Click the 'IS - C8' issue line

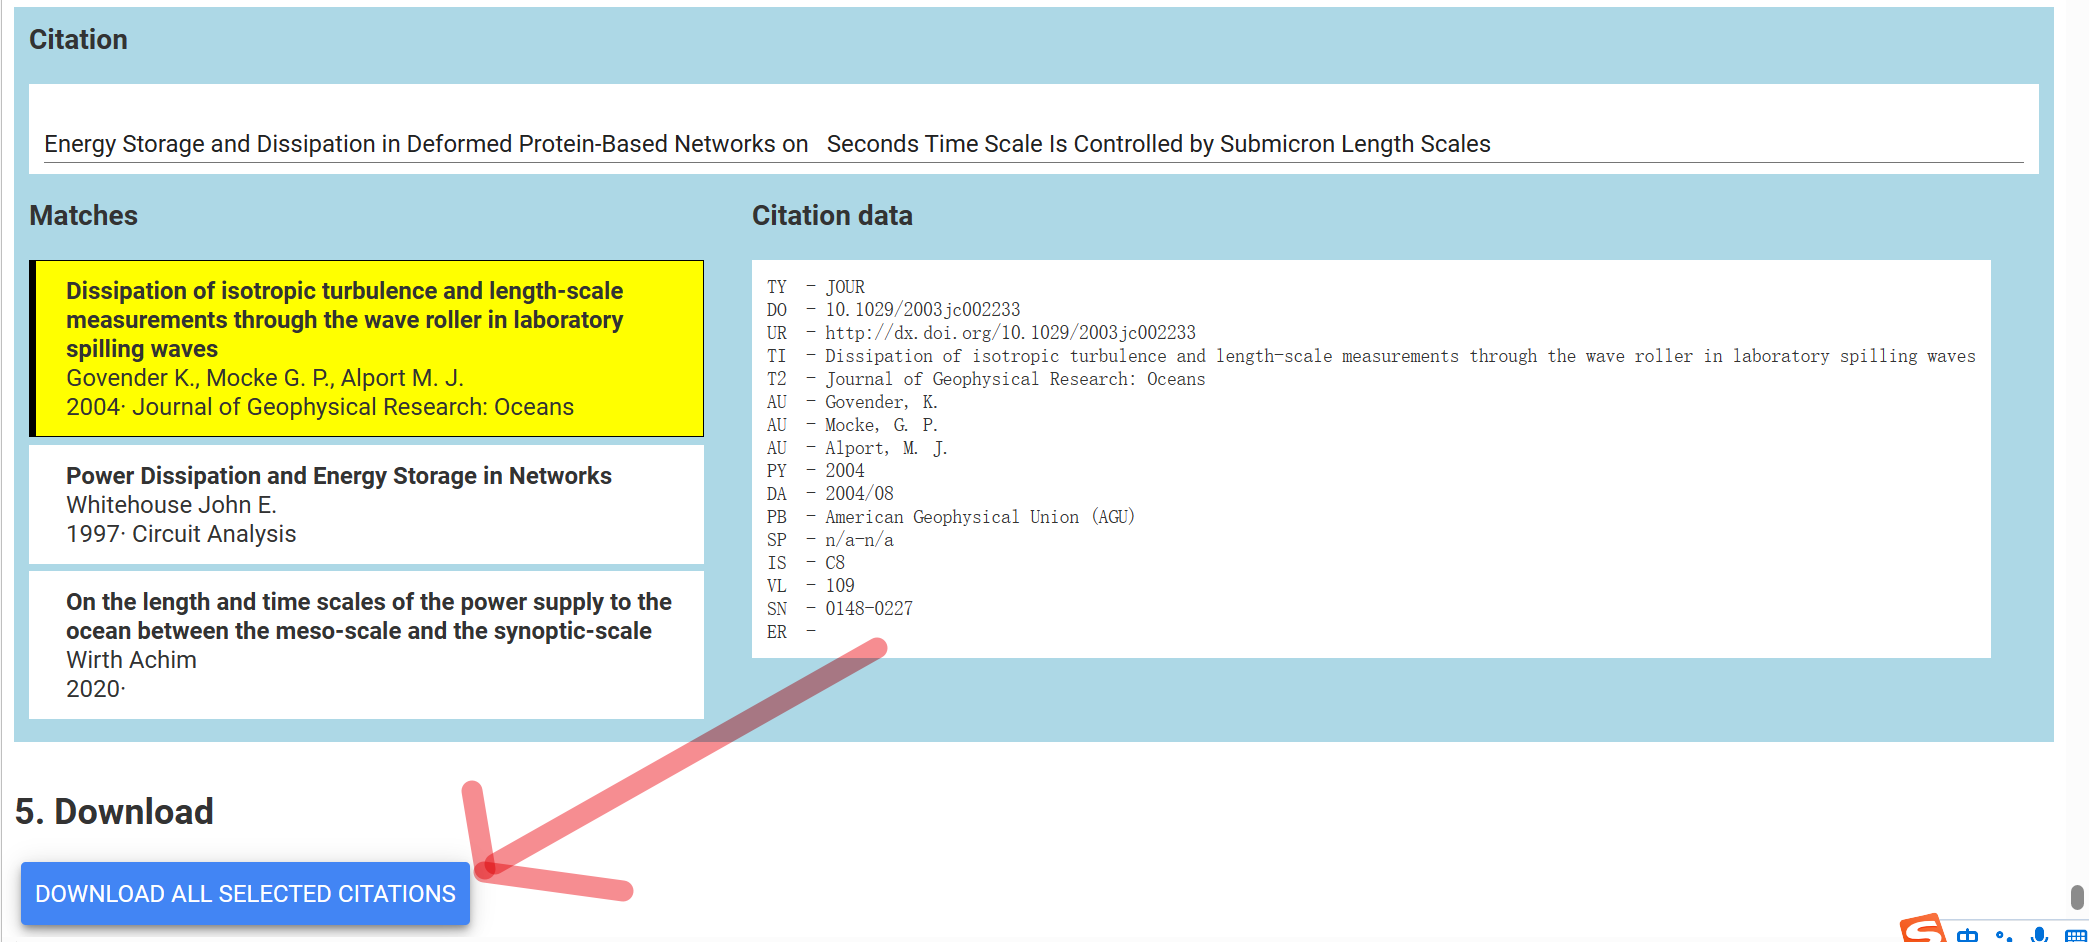(806, 562)
